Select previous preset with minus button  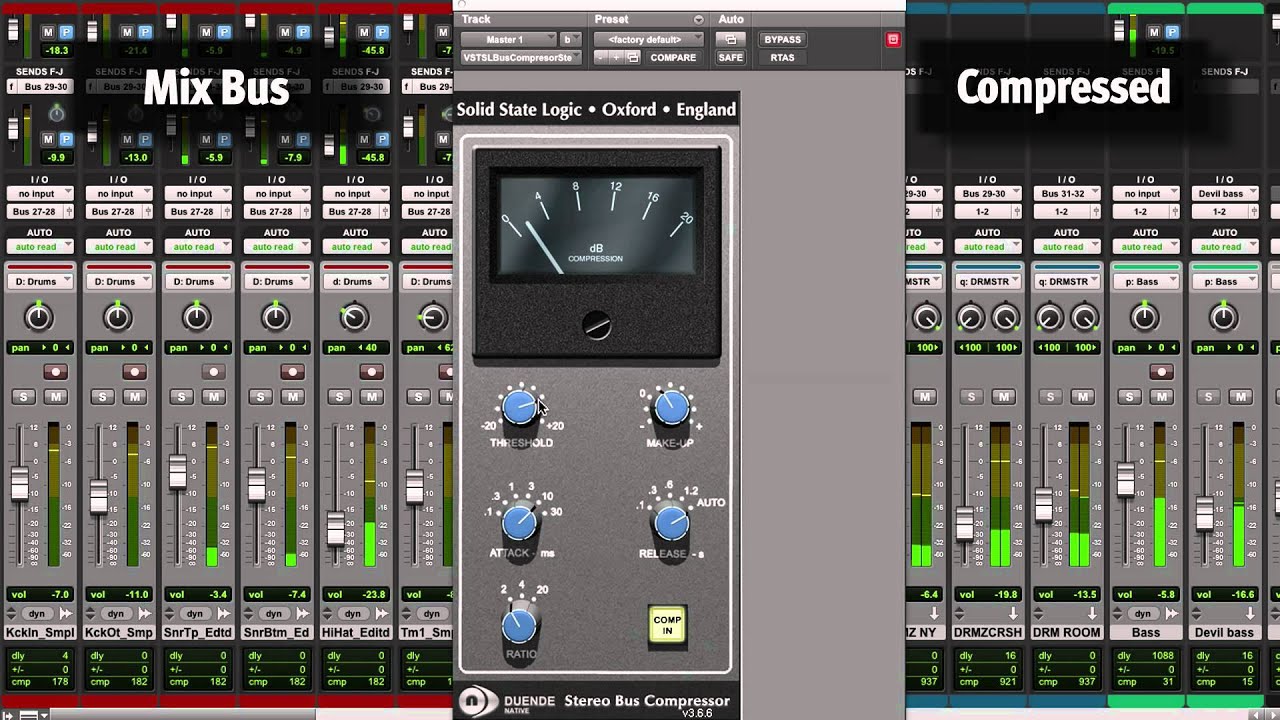[601, 58]
